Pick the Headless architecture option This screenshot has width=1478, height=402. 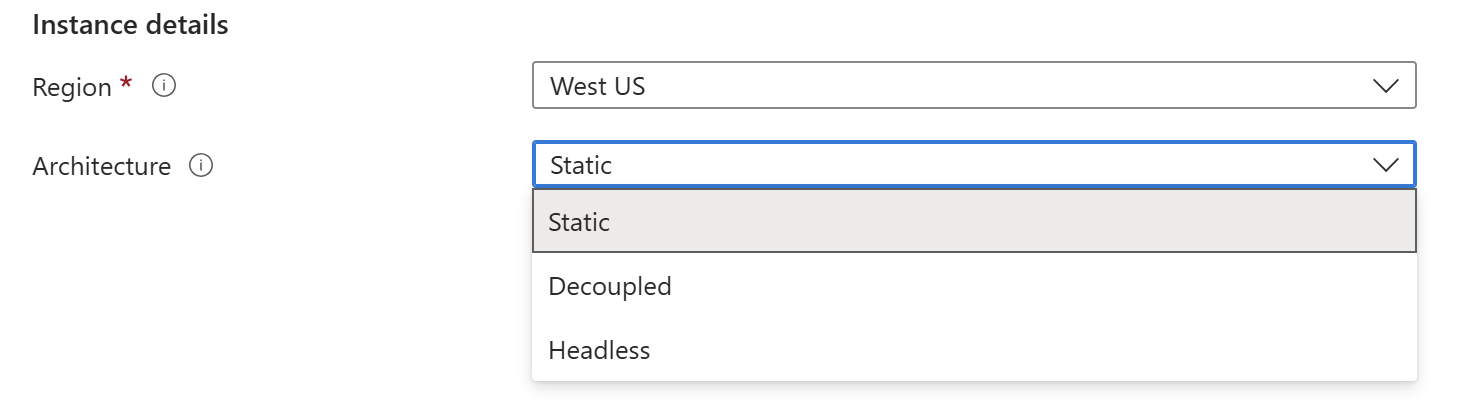pyautogui.click(x=974, y=350)
